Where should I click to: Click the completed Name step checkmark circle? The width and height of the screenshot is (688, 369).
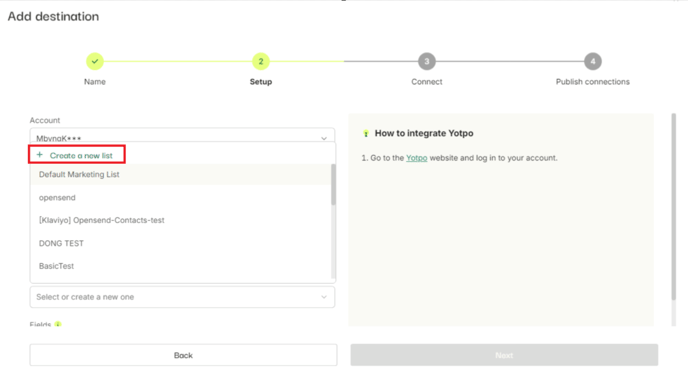95,61
